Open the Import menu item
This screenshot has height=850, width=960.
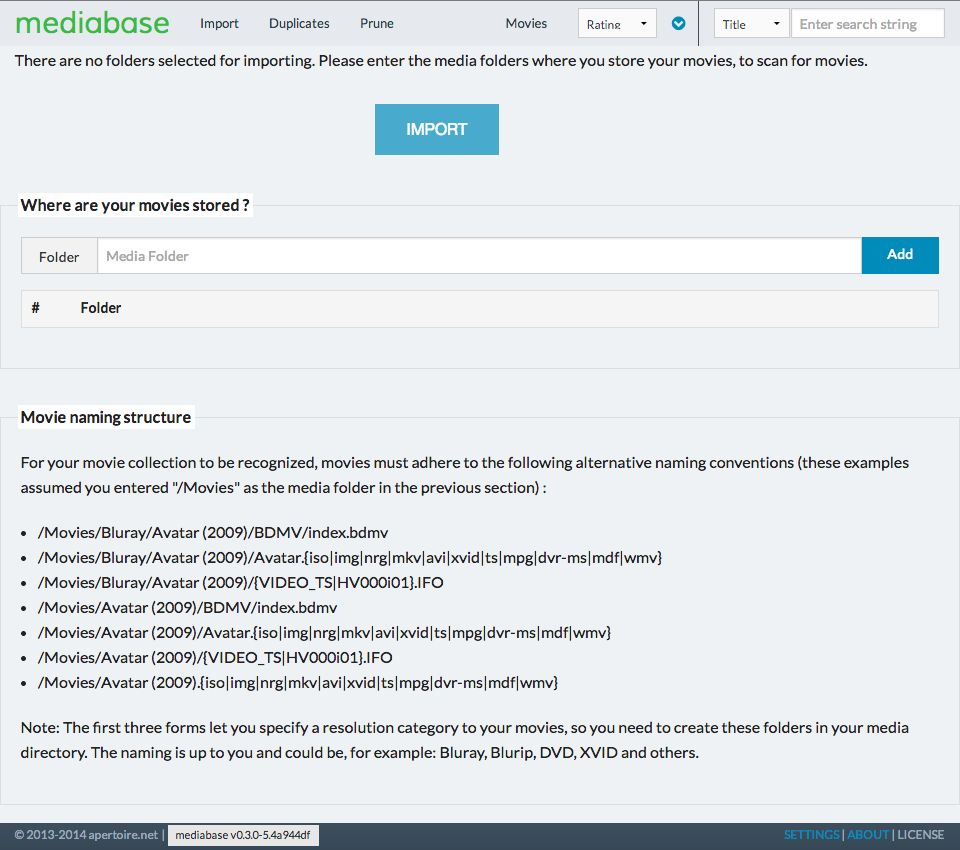tap(219, 23)
